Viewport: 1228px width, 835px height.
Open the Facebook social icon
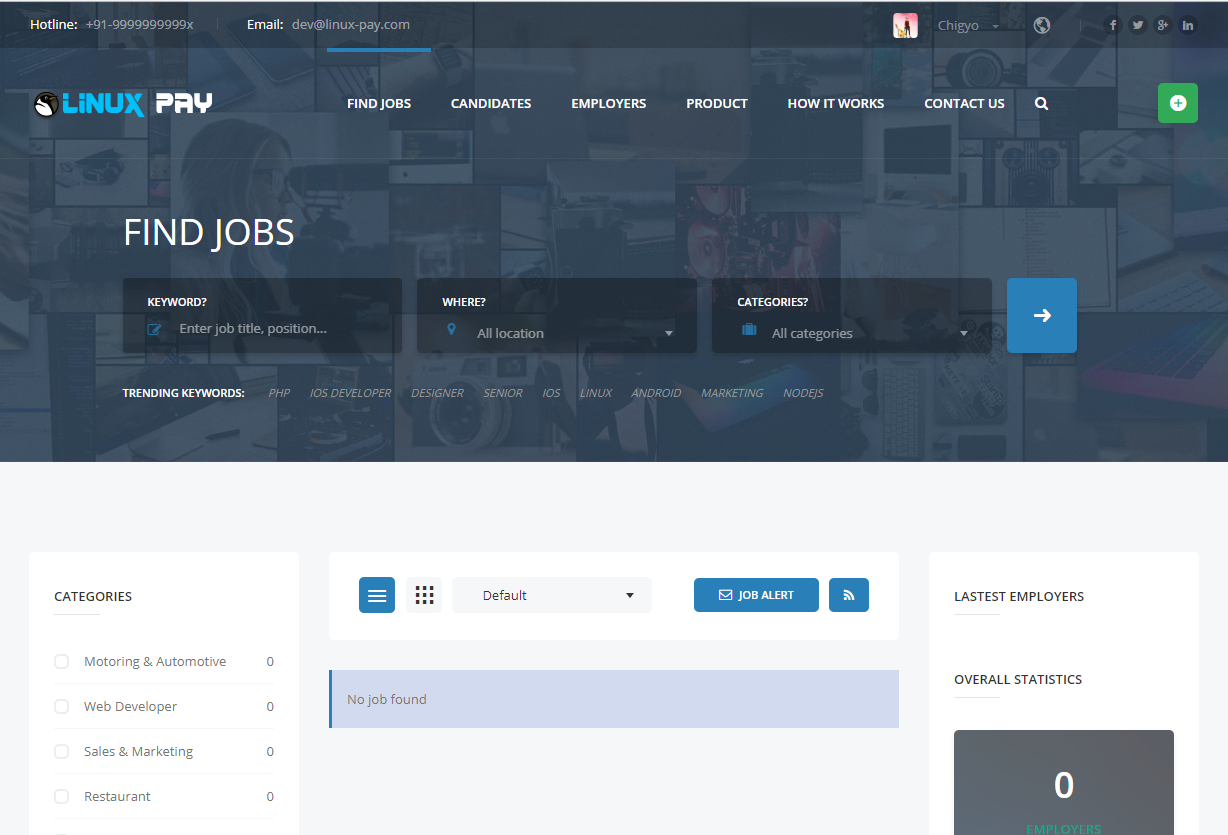[1112, 25]
